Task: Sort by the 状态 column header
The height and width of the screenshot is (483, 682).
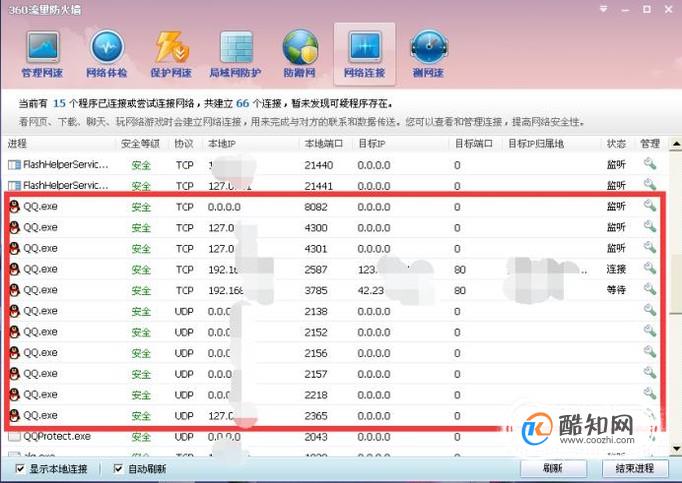Action: (x=616, y=144)
